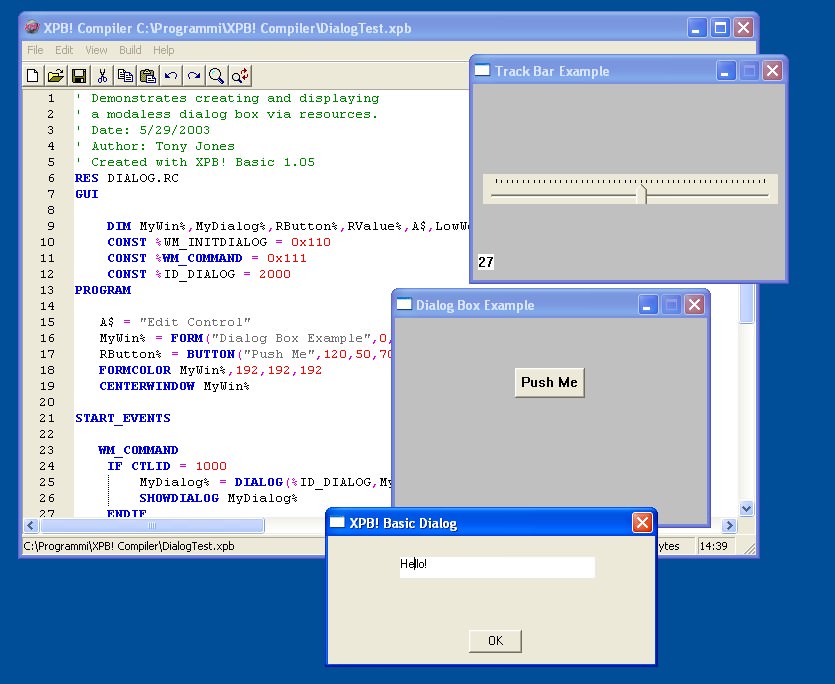Click the WM_COMMAND line 23
This screenshot has height=684, width=835.
click(138, 450)
